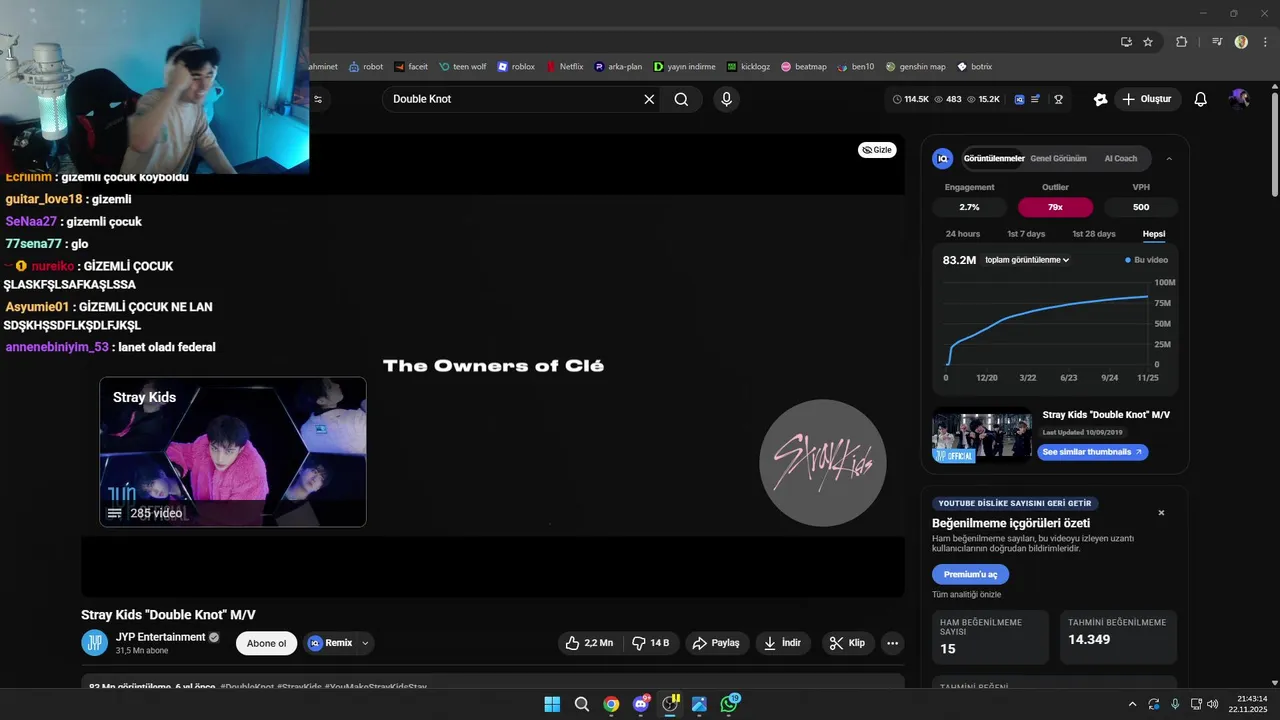Select the 1st 7 days range

tap(1026, 234)
